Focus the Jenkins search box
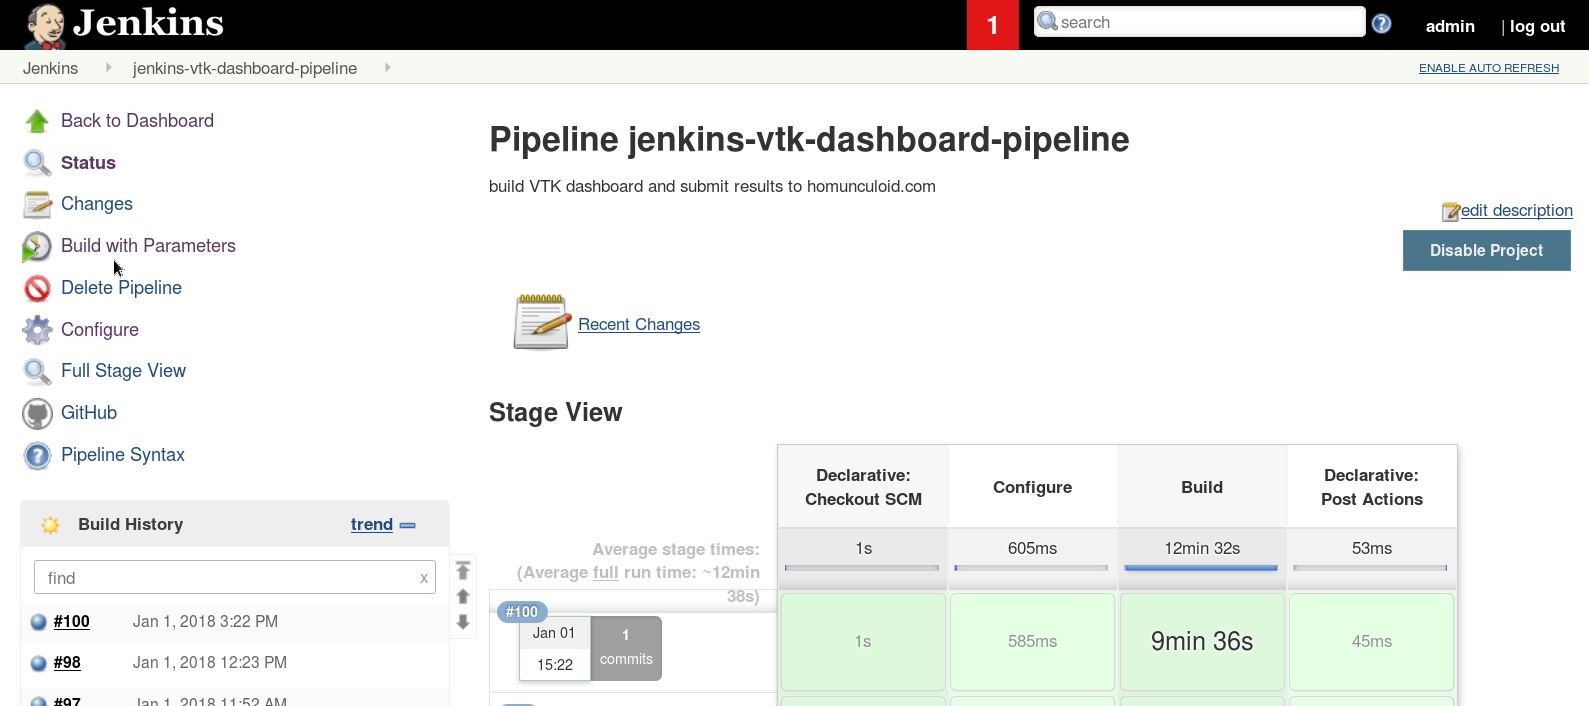Screen dimensions: 1589x706 coord(1200,22)
